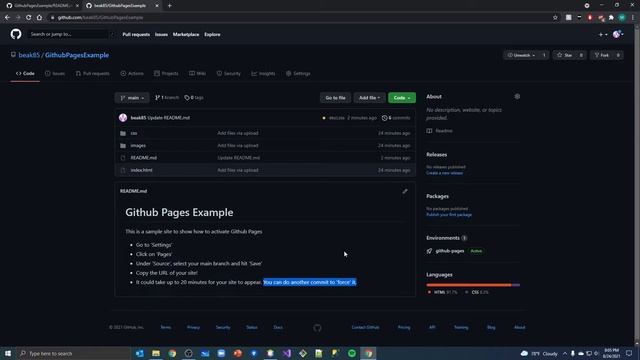The width and height of the screenshot is (640, 360).
Task: Open the GithubPagesExample repository link
Action: tap(77, 55)
